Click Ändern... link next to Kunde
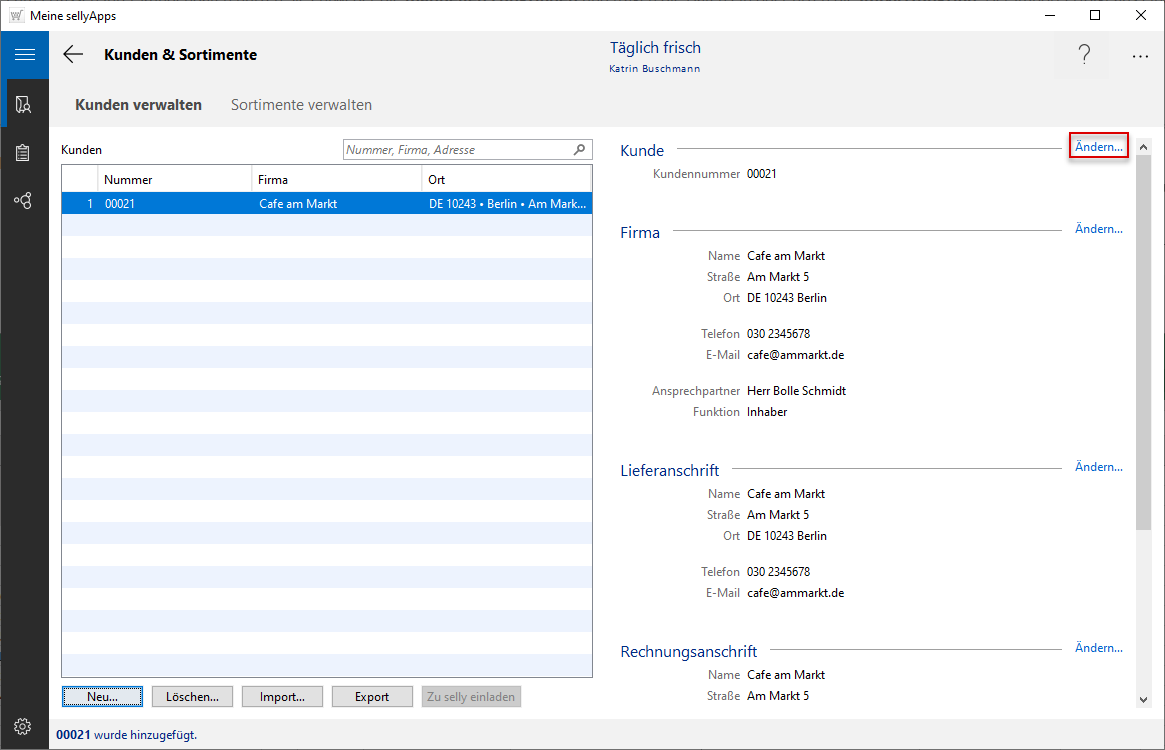This screenshot has height=750, width=1165. [1098, 147]
